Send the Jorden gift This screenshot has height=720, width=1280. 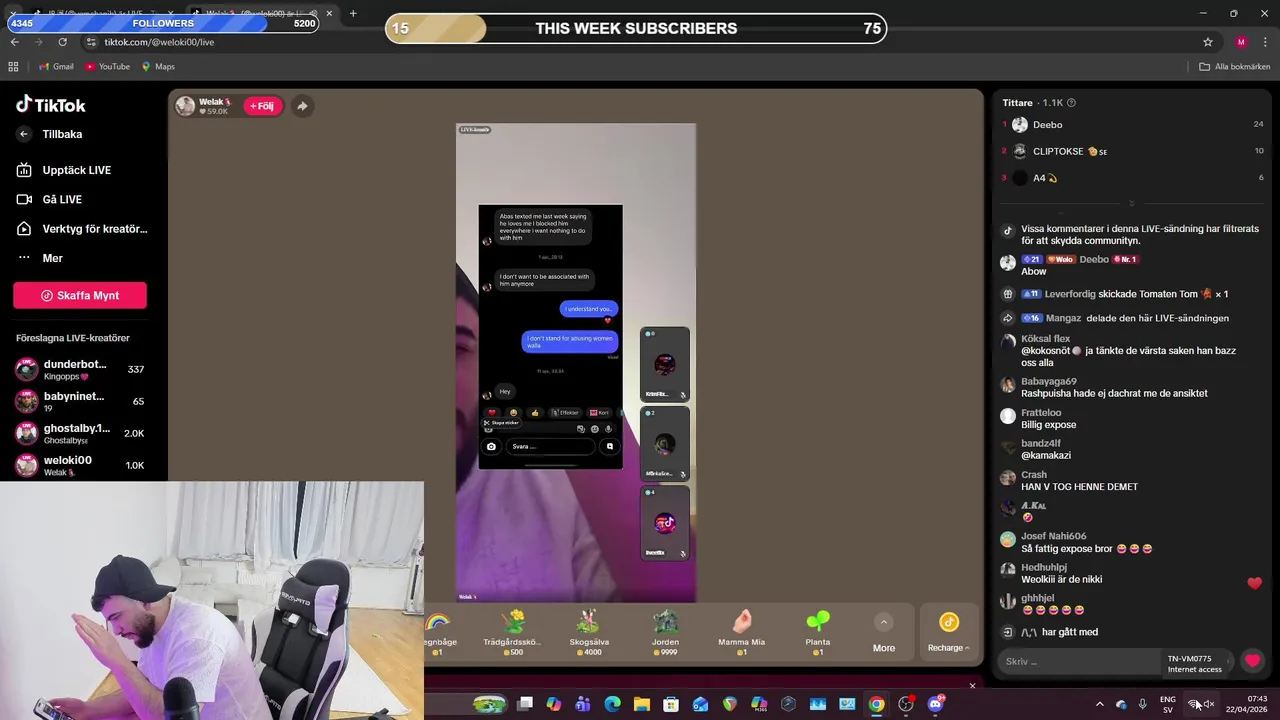coord(665,633)
